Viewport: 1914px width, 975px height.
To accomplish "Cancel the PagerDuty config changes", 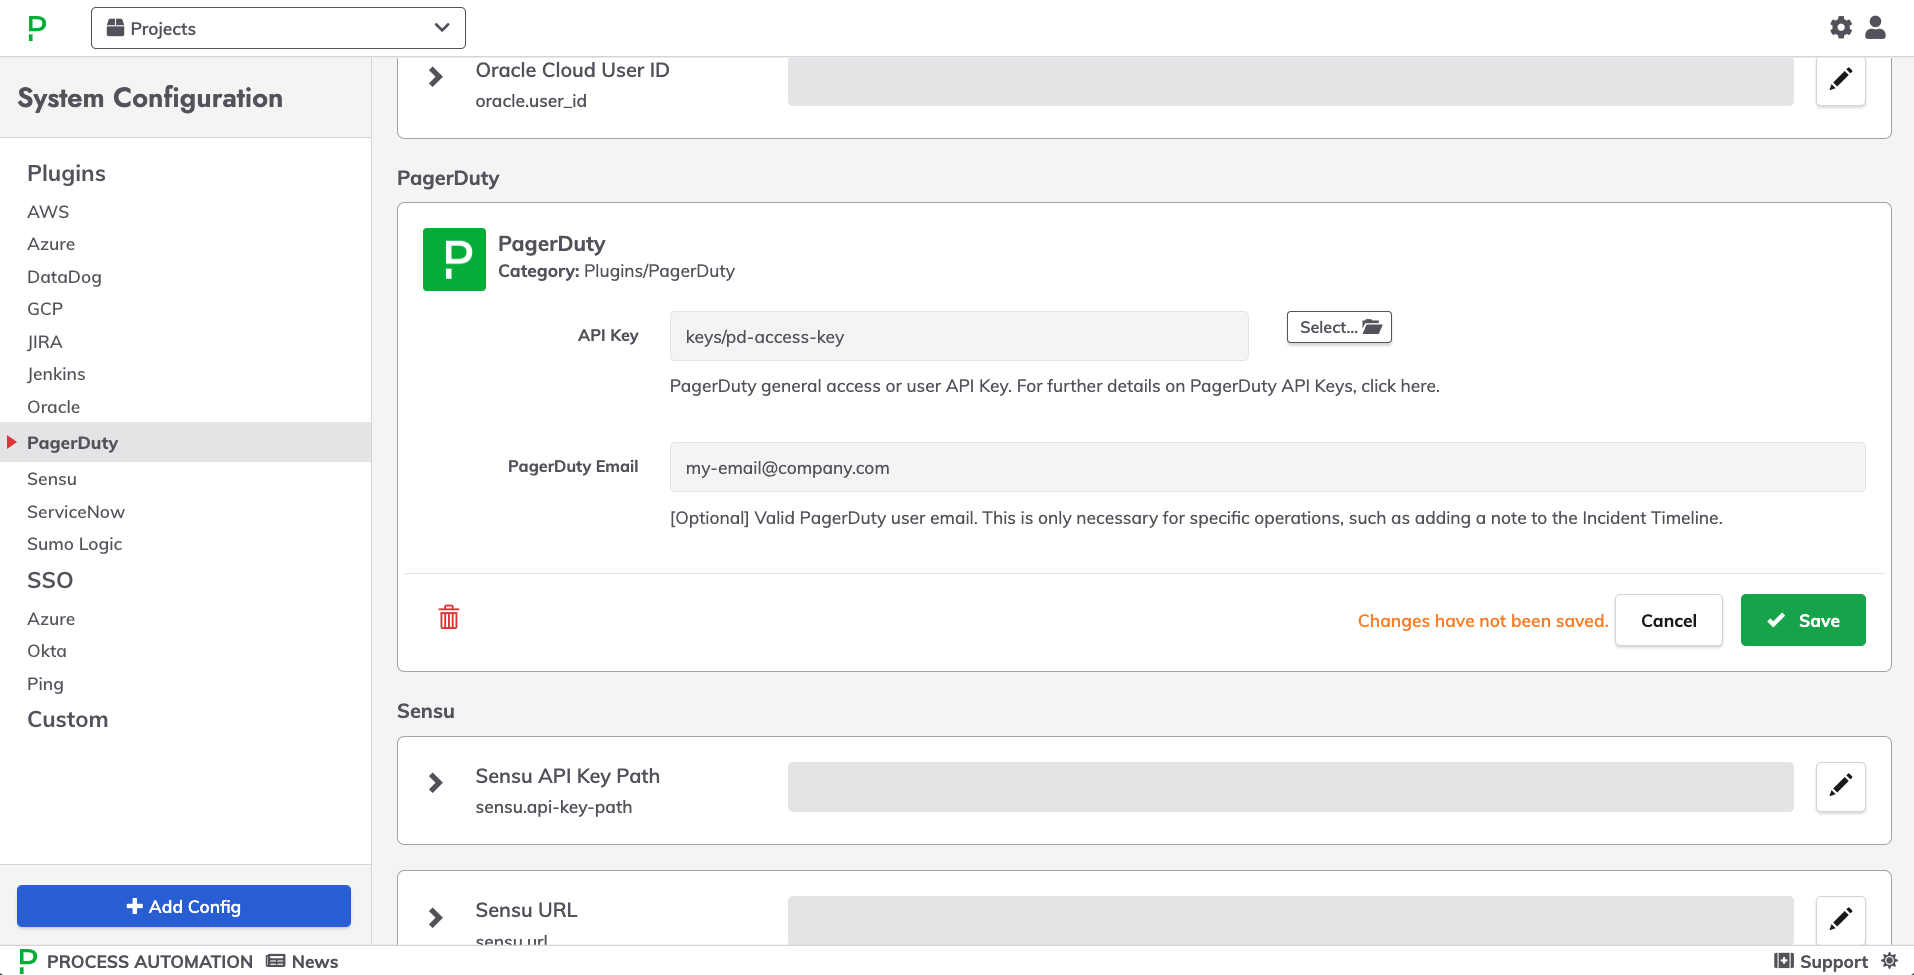I will pos(1668,620).
